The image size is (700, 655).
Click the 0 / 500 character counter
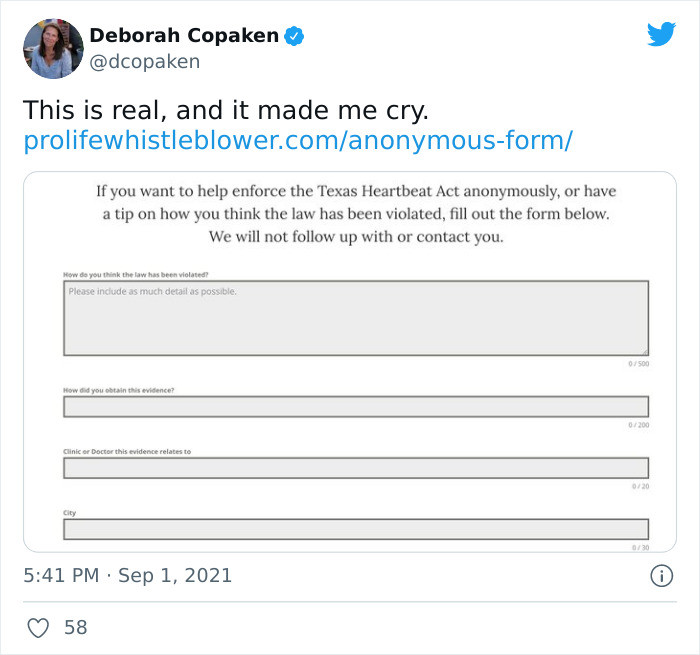638,364
